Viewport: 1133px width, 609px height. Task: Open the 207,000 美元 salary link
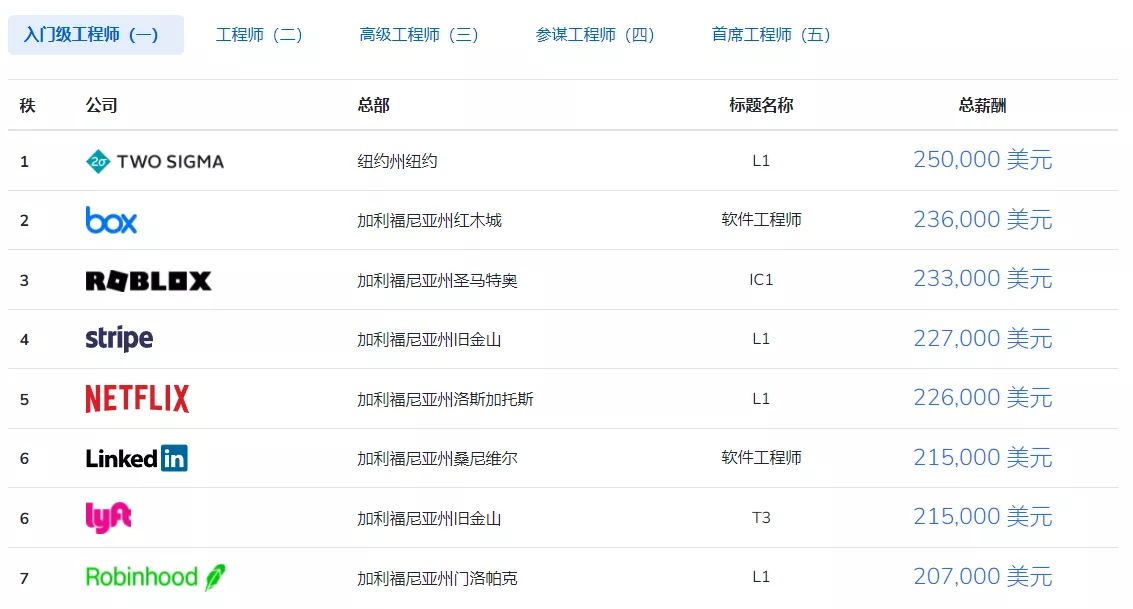pos(983,577)
